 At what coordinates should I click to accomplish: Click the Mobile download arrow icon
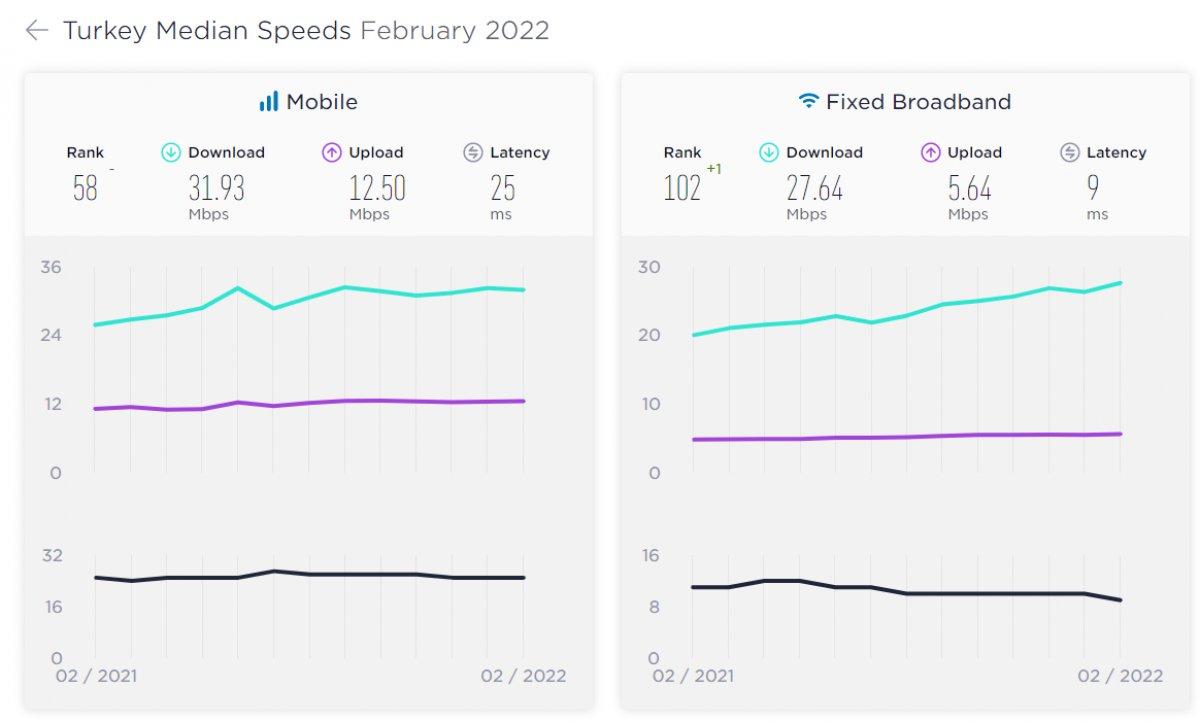pyautogui.click(x=171, y=153)
